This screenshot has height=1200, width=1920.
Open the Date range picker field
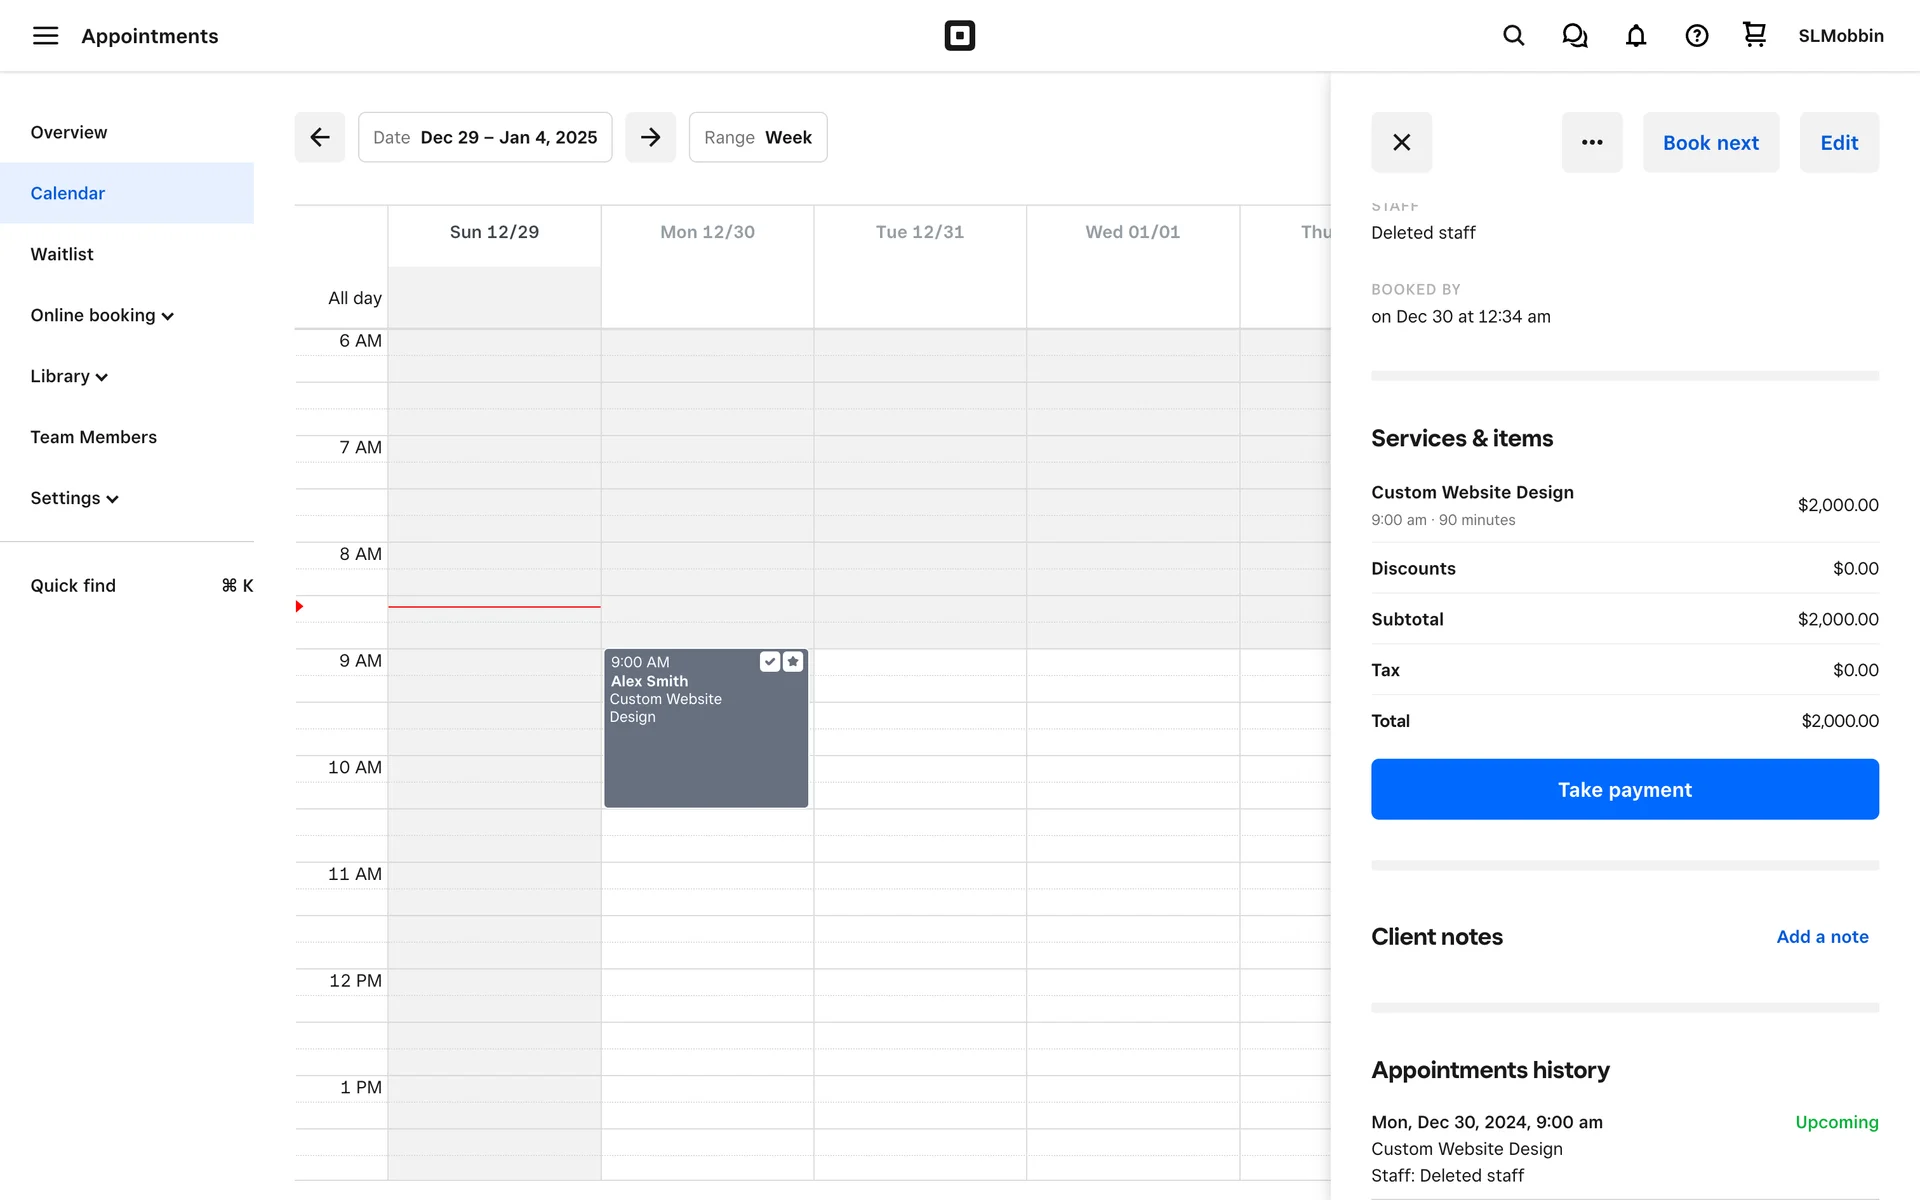tap(485, 137)
